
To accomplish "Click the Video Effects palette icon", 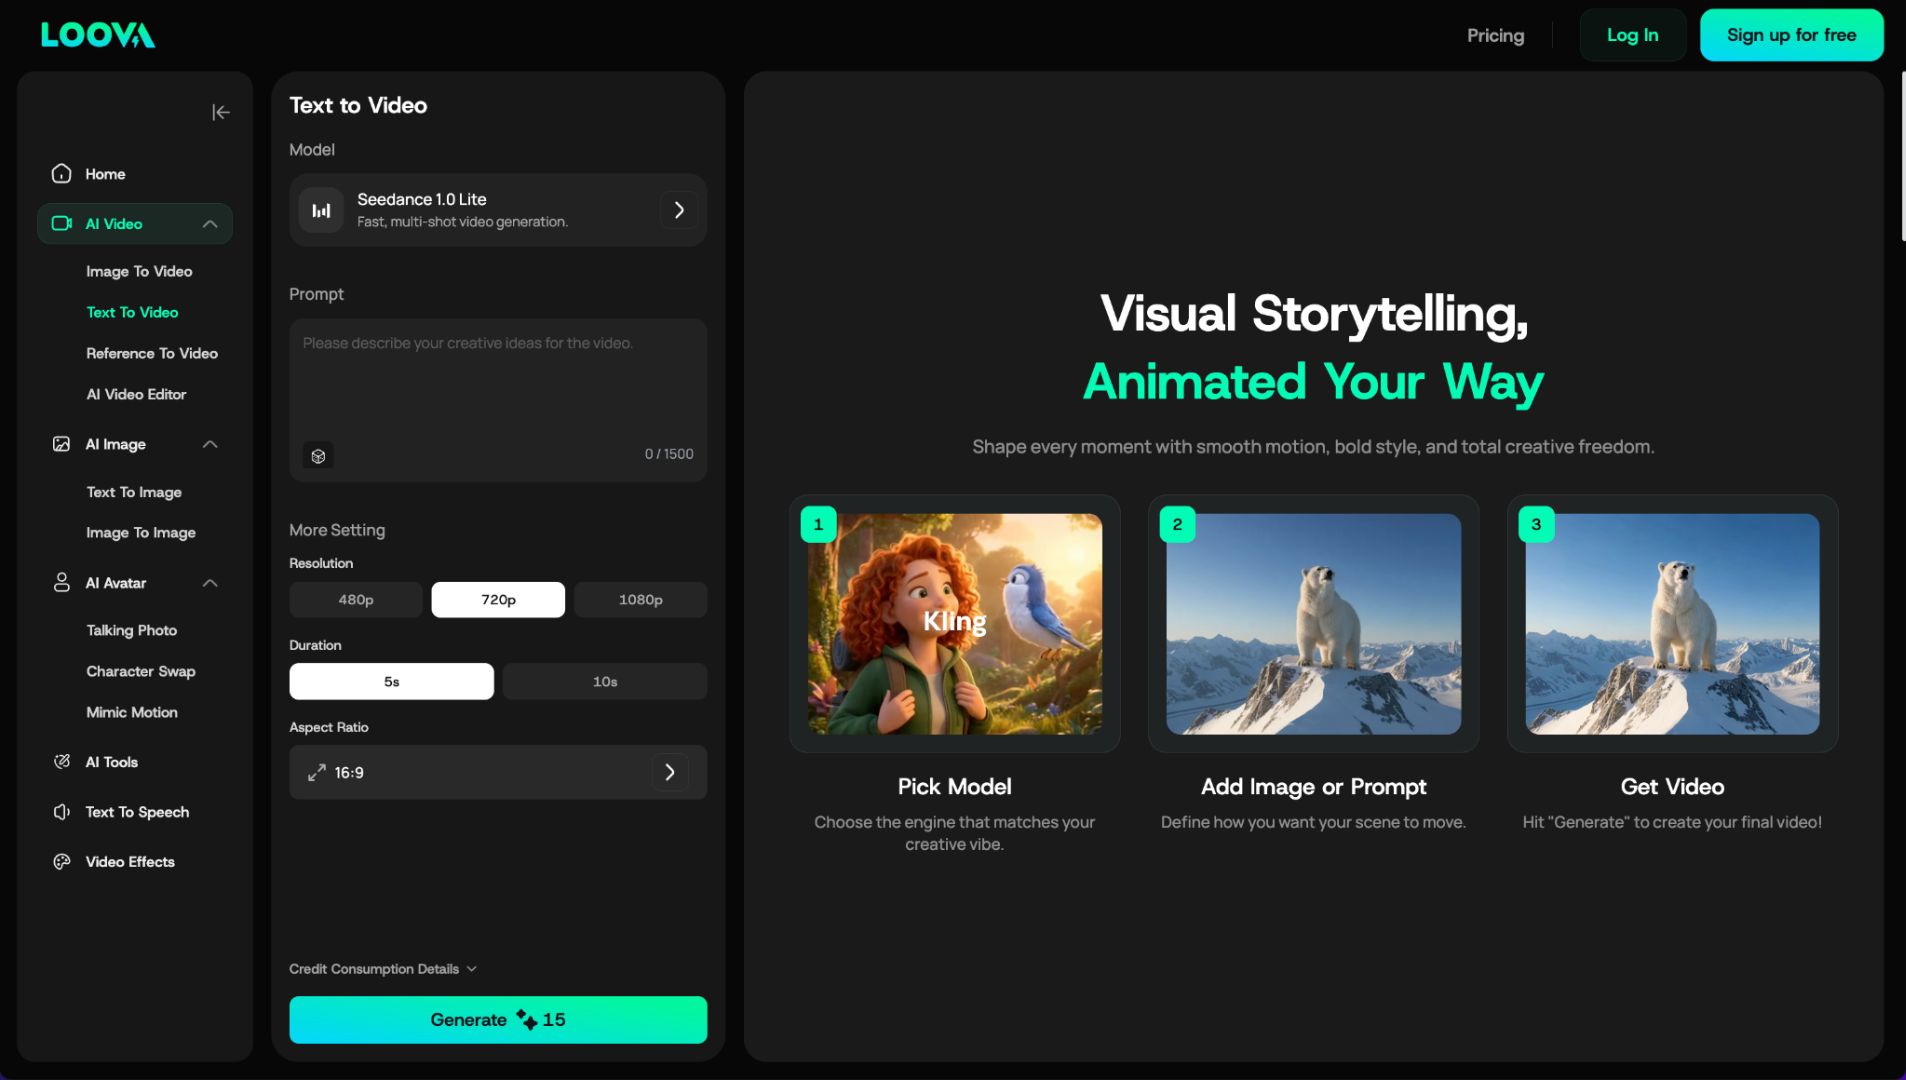I will (x=62, y=862).
